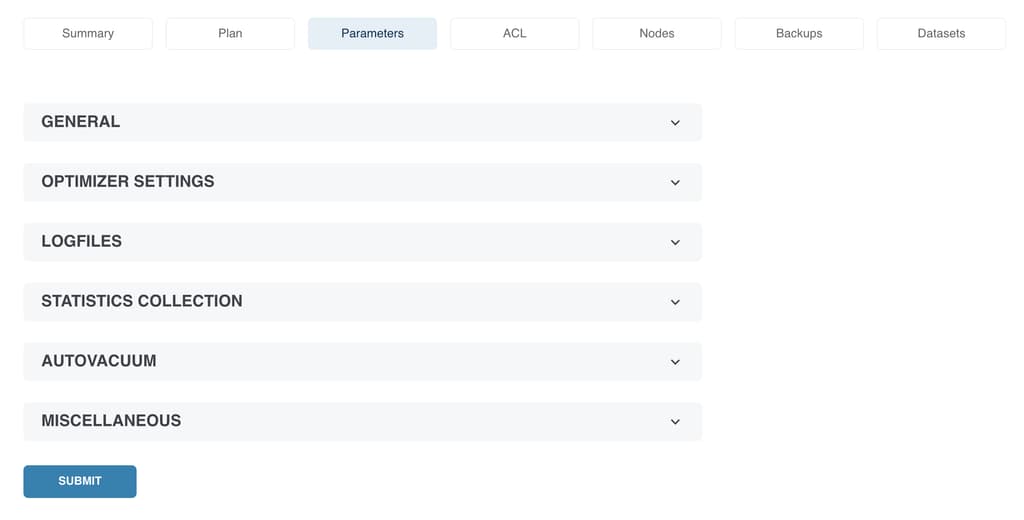Go to the Nodes tab

657,33
